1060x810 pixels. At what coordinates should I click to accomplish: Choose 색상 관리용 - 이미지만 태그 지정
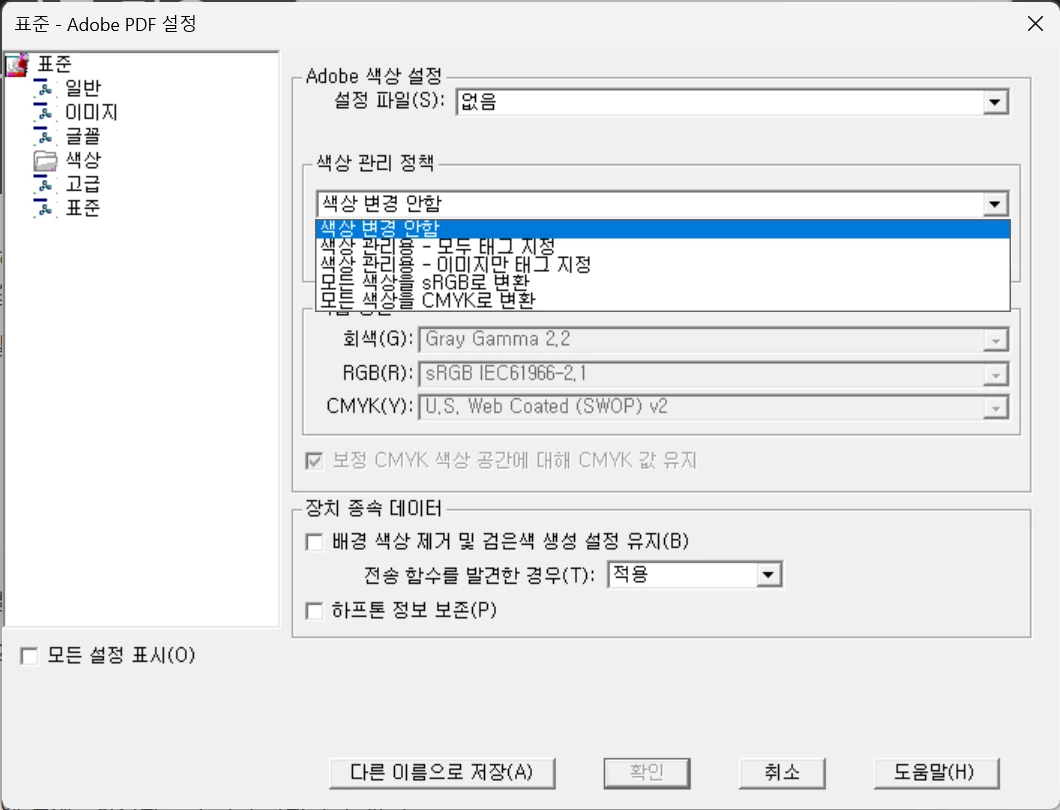(662, 264)
